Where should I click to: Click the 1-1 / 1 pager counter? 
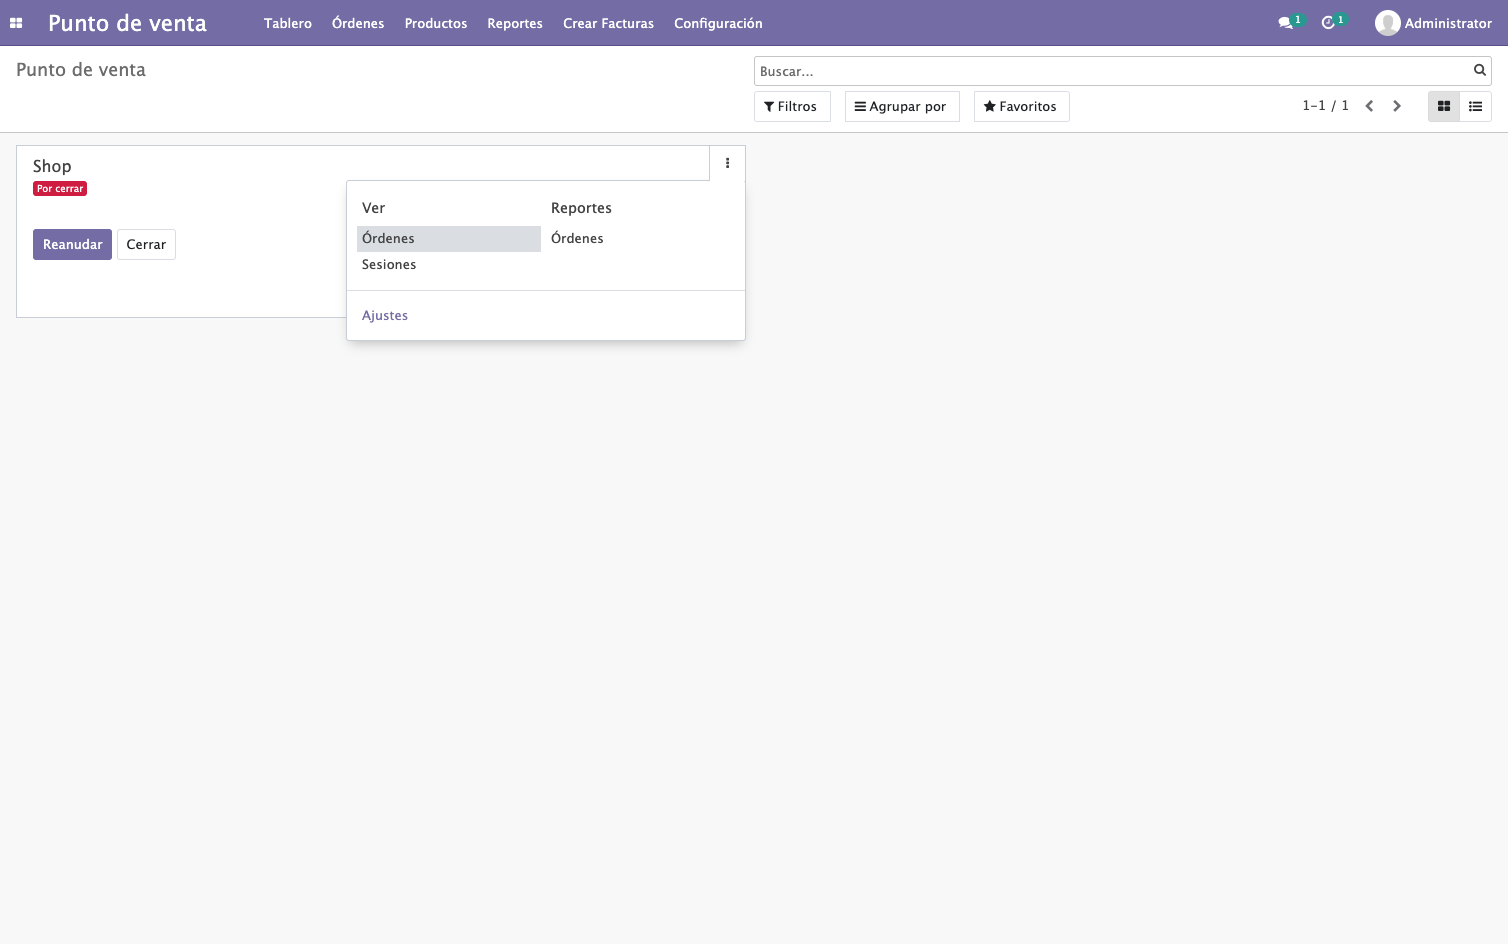1325,106
